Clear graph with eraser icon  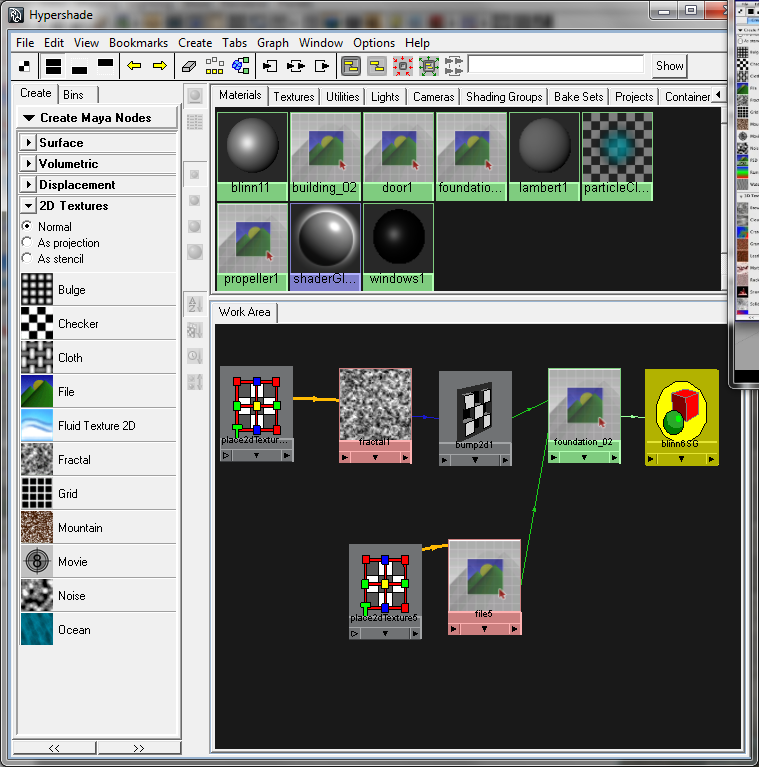click(x=189, y=66)
